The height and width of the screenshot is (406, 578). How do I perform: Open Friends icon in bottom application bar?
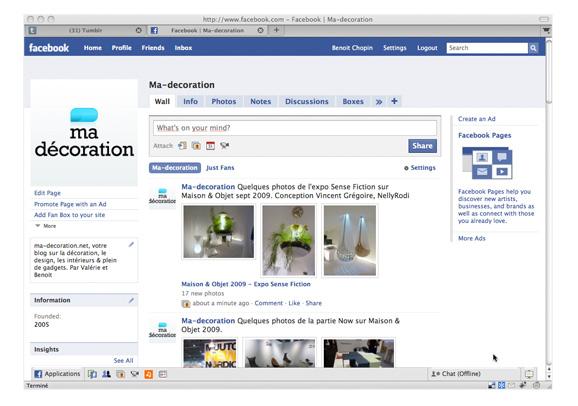coord(106,374)
